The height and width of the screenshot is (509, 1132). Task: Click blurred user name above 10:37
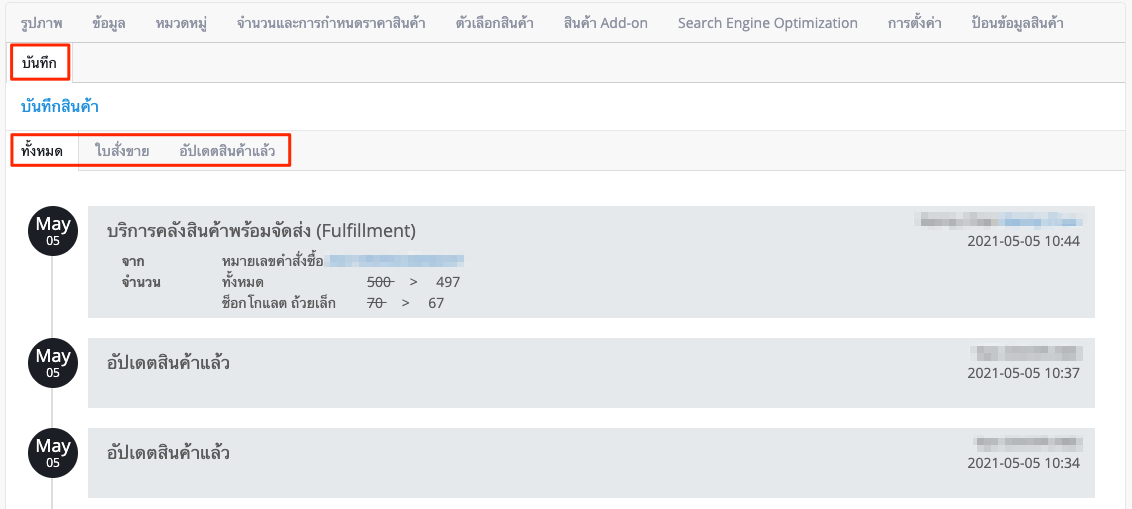tap(1027, 352)
